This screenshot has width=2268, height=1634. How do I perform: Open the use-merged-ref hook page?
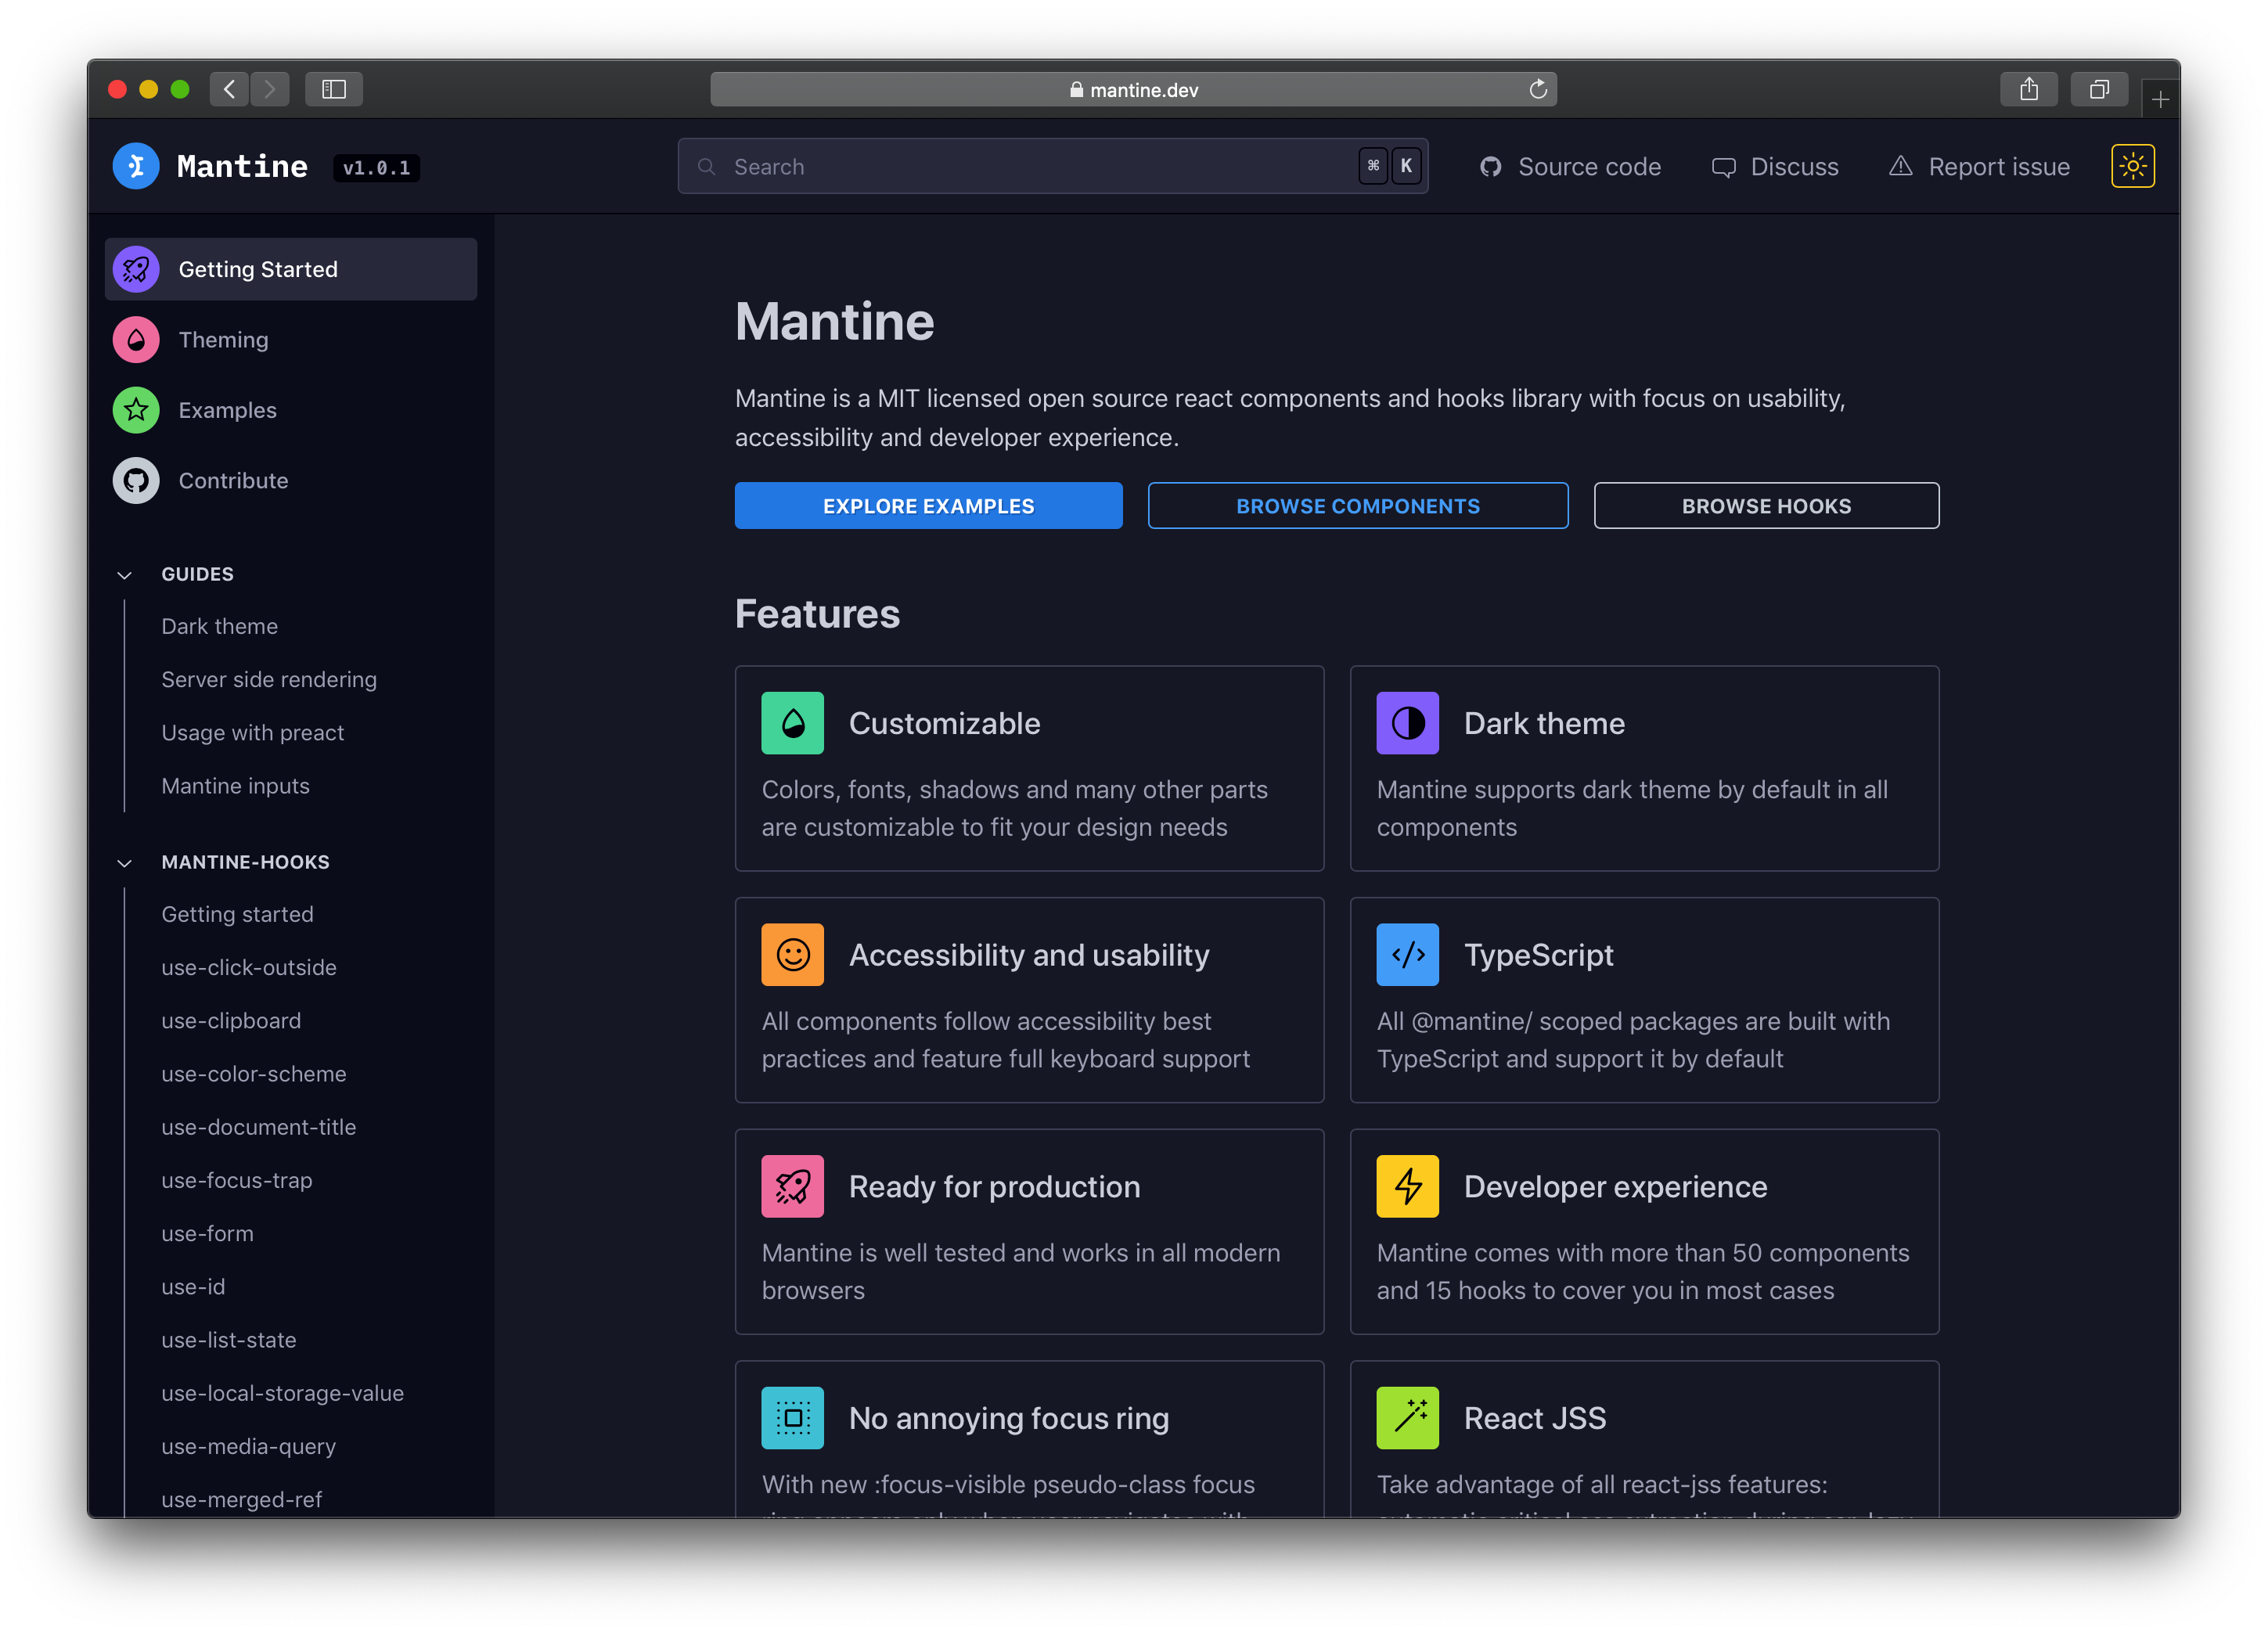242,1499
